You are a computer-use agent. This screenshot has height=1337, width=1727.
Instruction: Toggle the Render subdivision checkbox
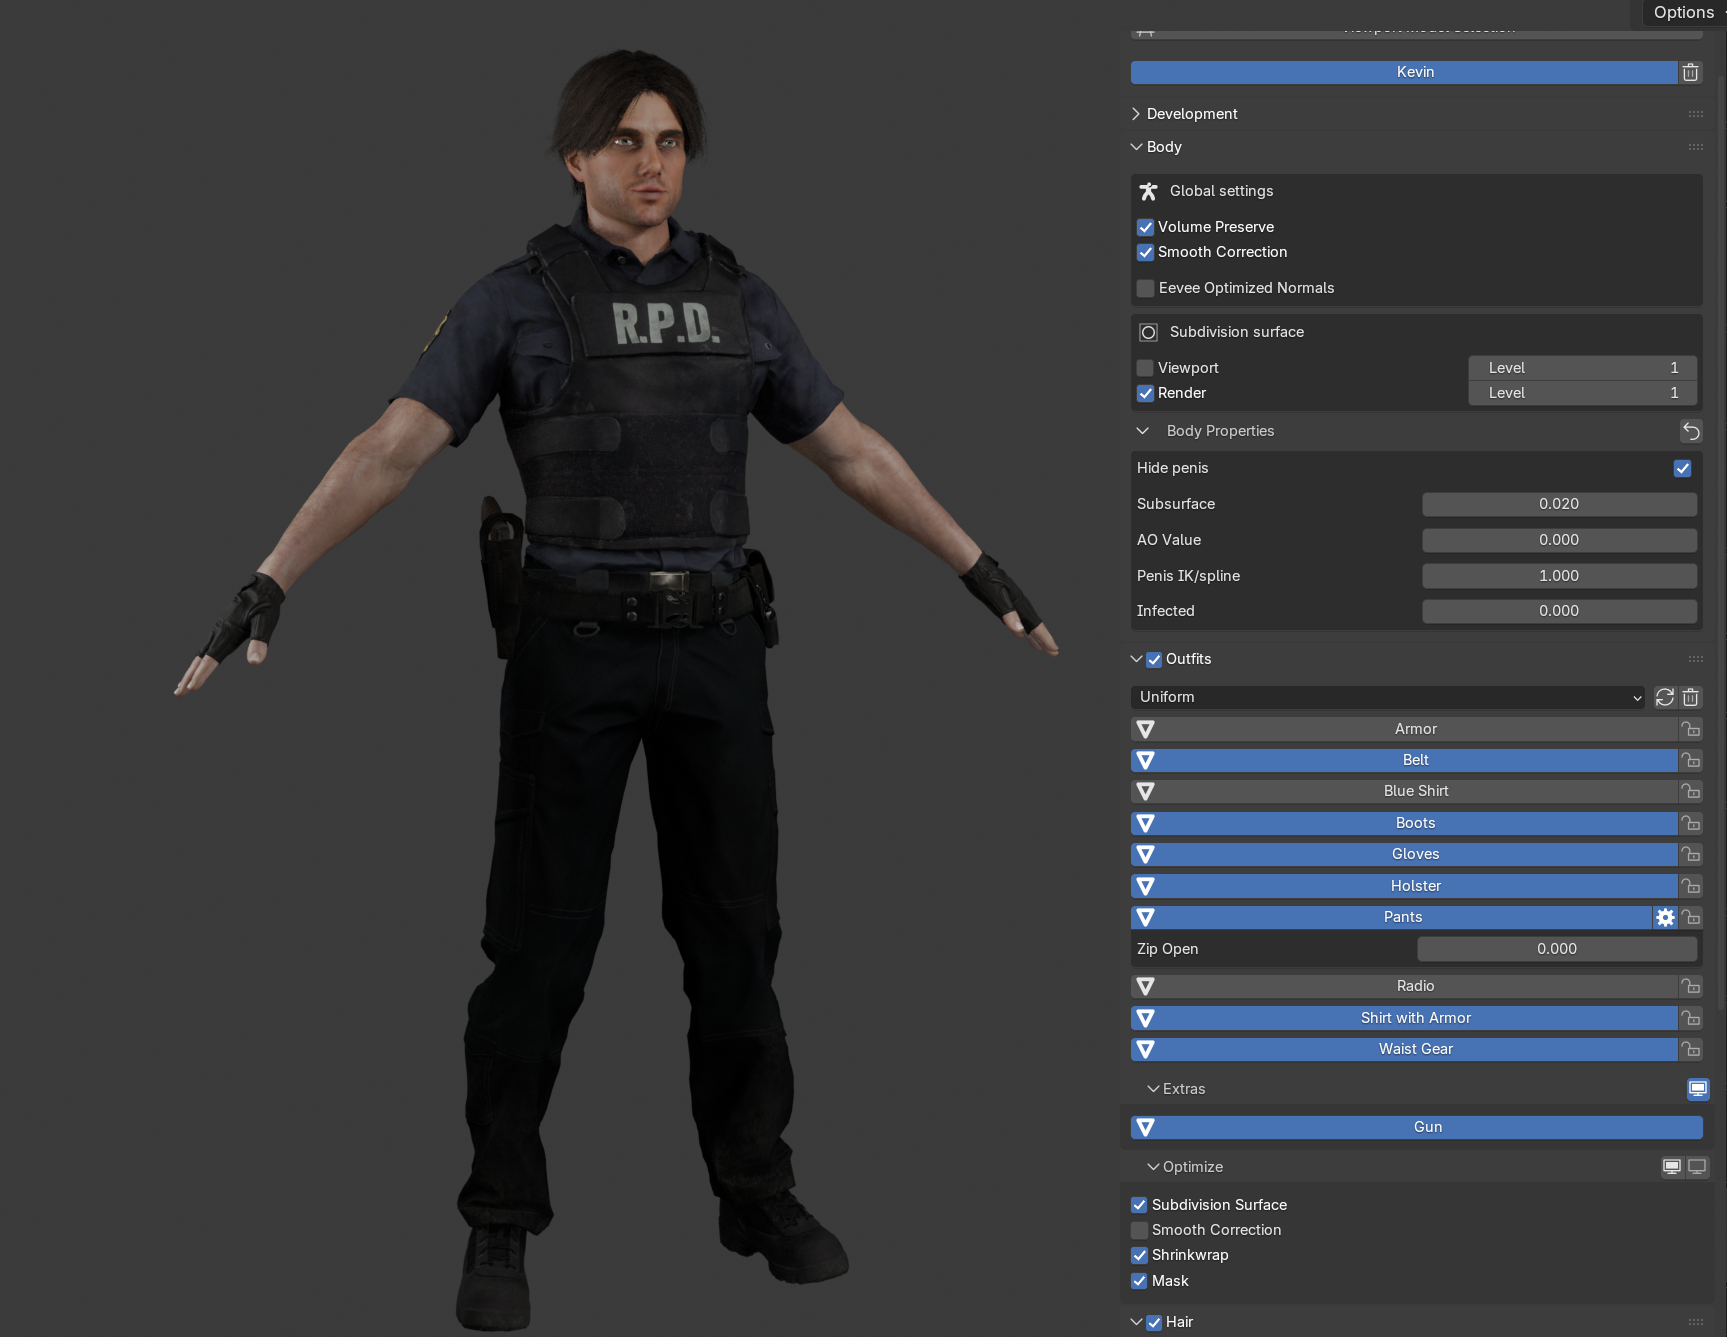[1146, 393]
